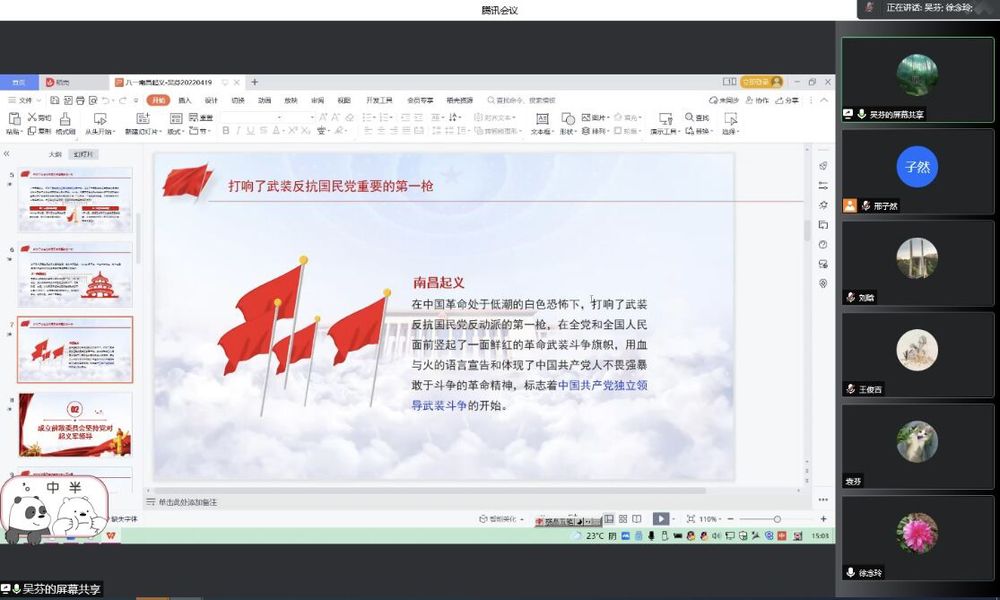This screenshot has height=600, width=1000.
Task: Click the Share button at top right
Action: pyautogui.click(x=788, y=100)
